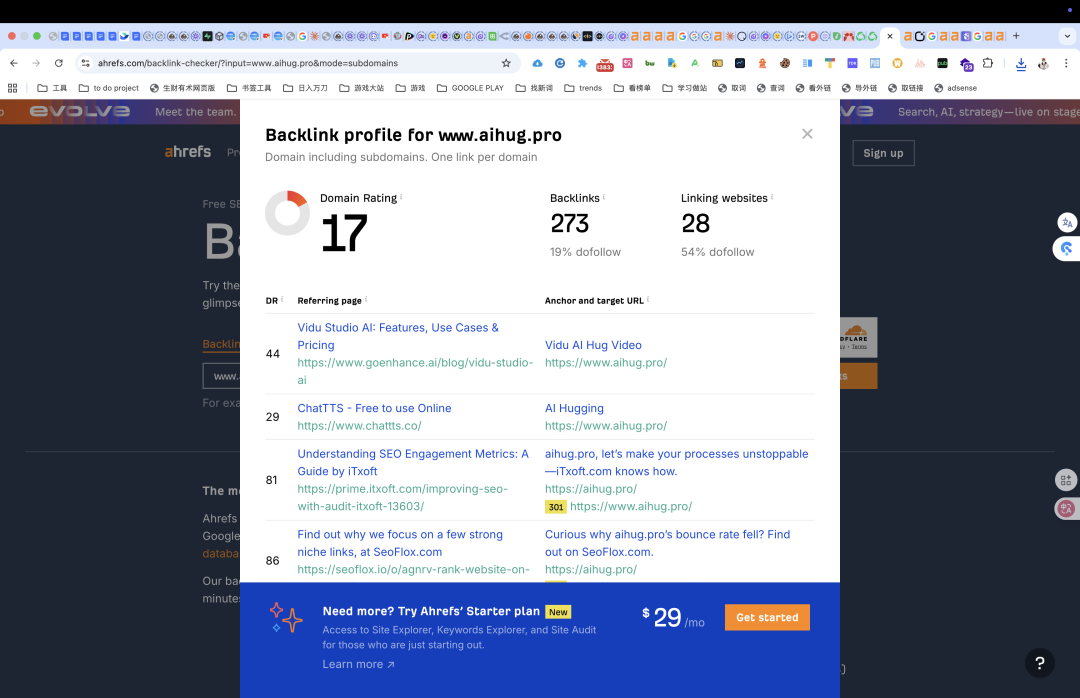Open the 书签工具 bookmarks folder
The height and width of the screenshot is (698, 1080).
[x=249, y=88]
